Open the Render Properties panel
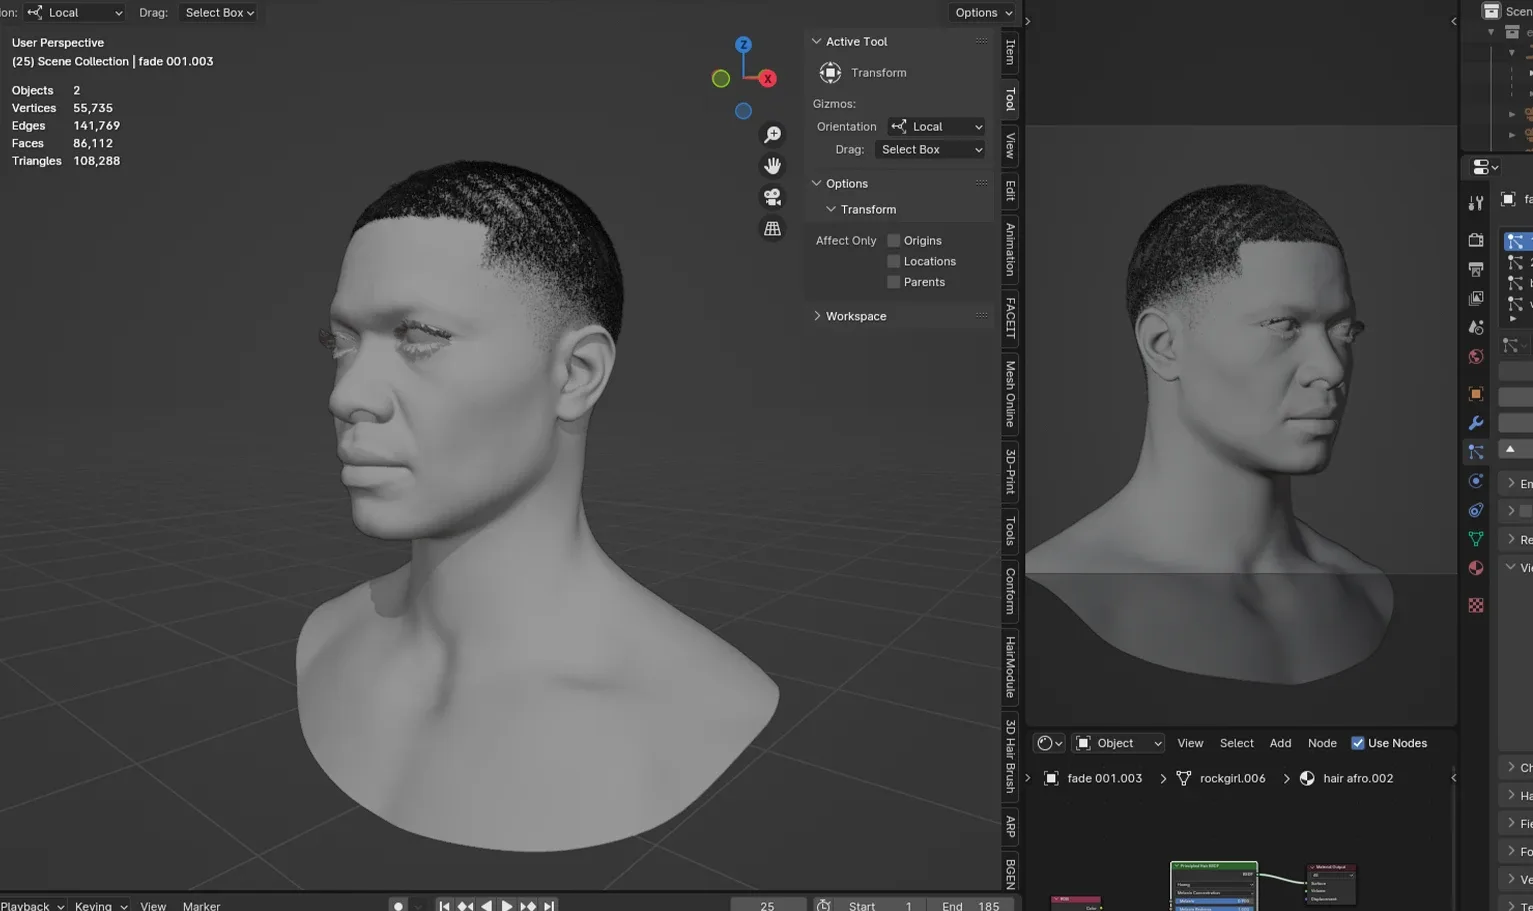 coord(1475,239)
